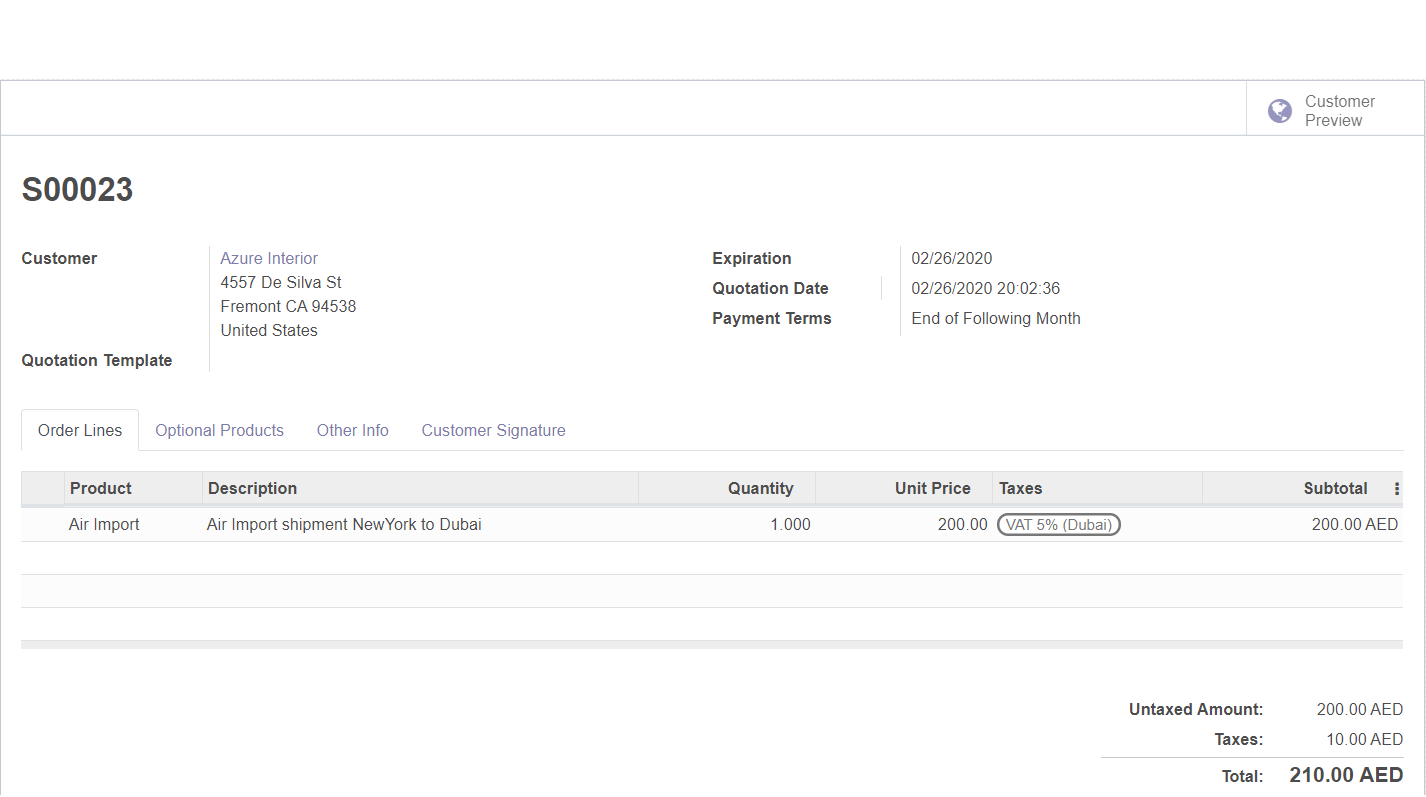Go to the Customer Signature tab

pos(493,431)
